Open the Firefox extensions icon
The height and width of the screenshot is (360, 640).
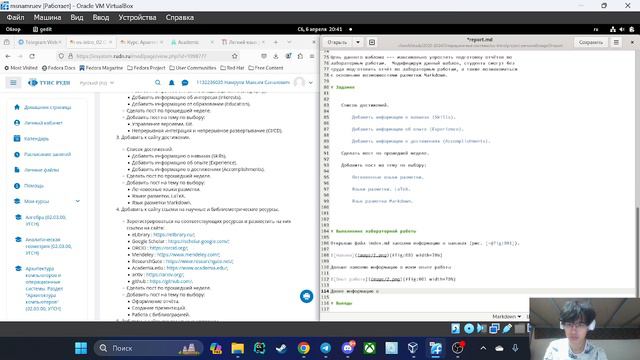pos(300,56)
